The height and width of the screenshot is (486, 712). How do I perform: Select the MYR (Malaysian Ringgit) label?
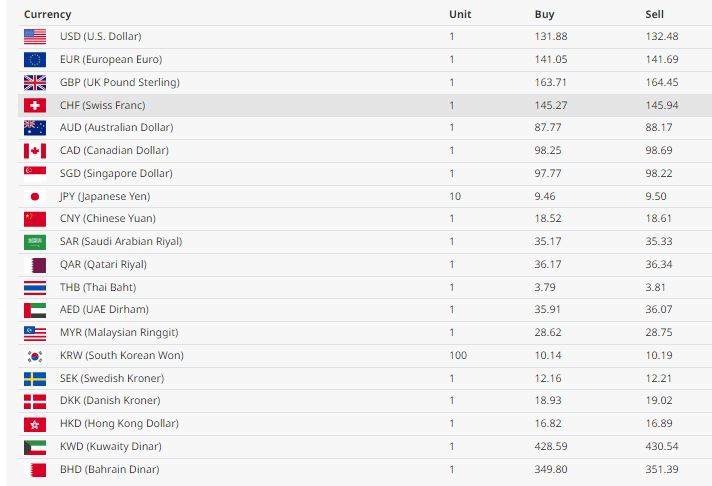(119, 332)
